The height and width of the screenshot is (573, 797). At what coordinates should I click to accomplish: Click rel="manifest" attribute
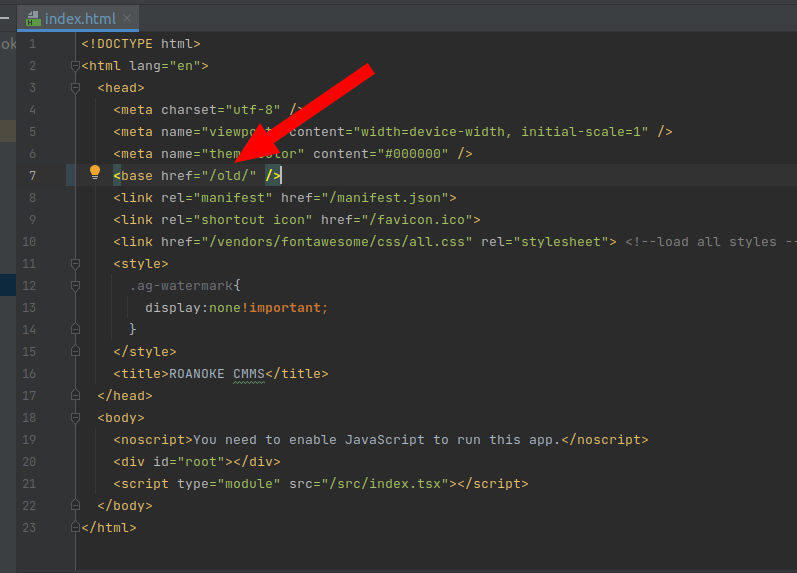(x=217, y=198)
